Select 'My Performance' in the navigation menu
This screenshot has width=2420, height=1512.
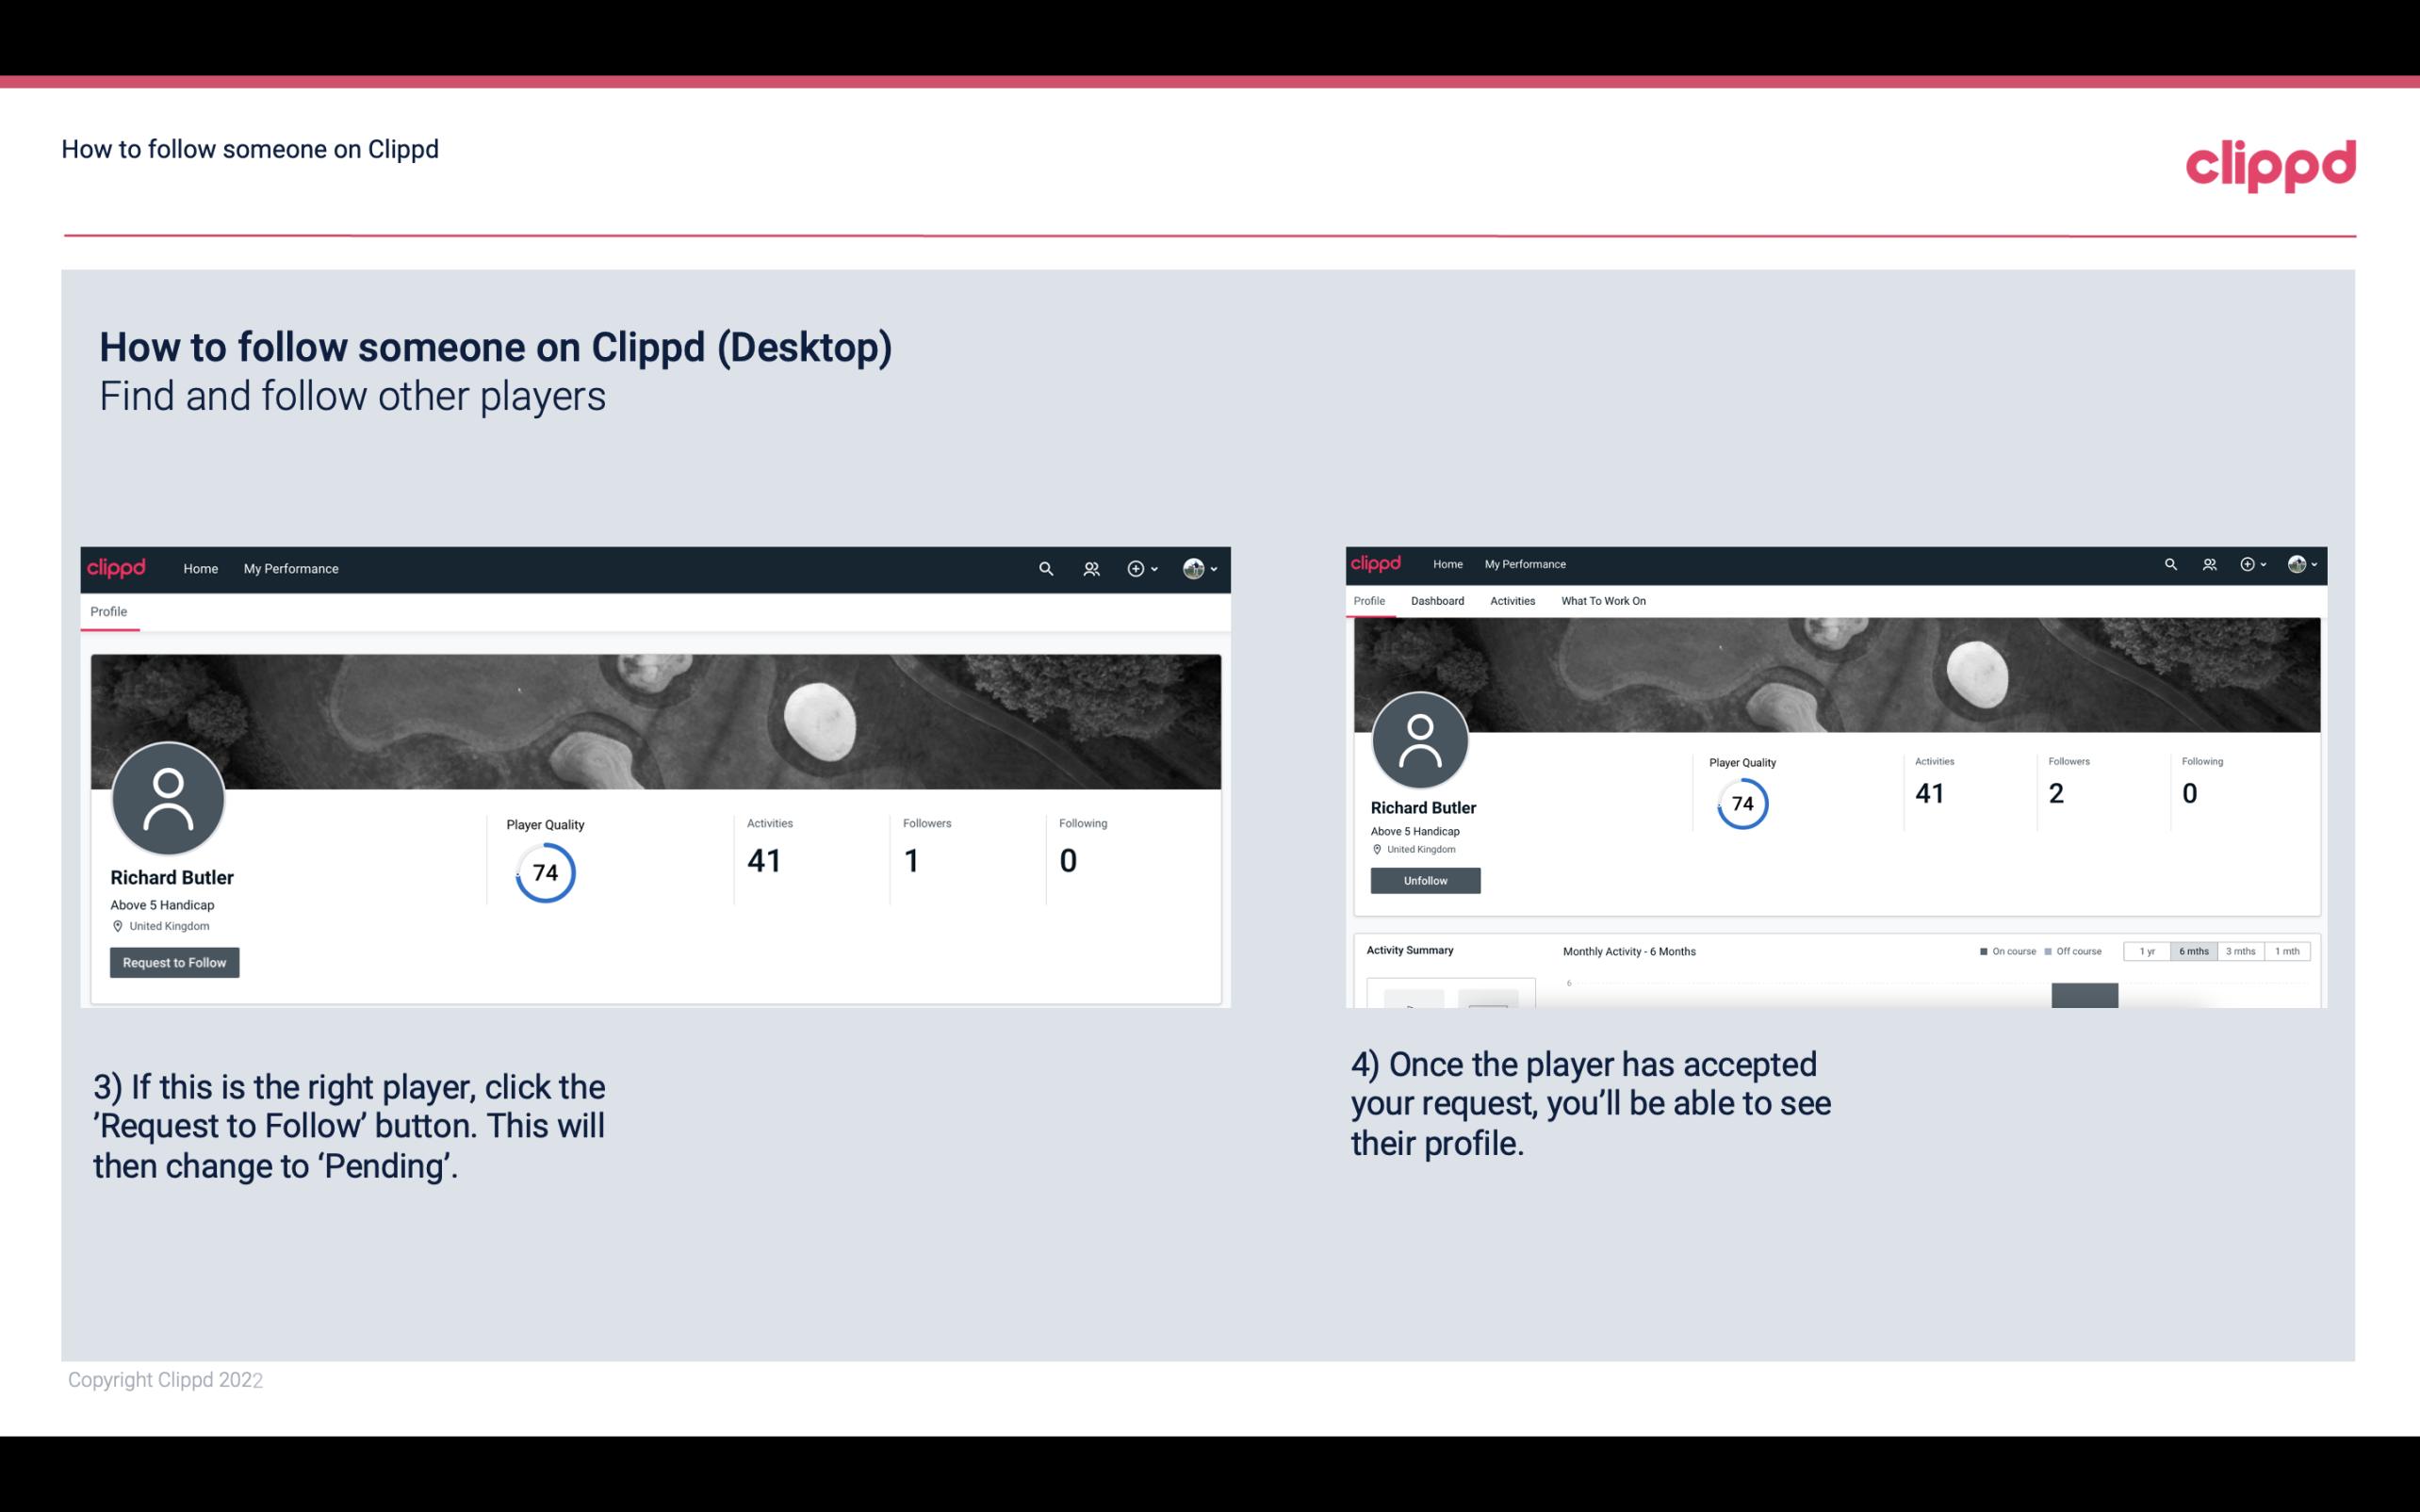(x=291, y=568)
